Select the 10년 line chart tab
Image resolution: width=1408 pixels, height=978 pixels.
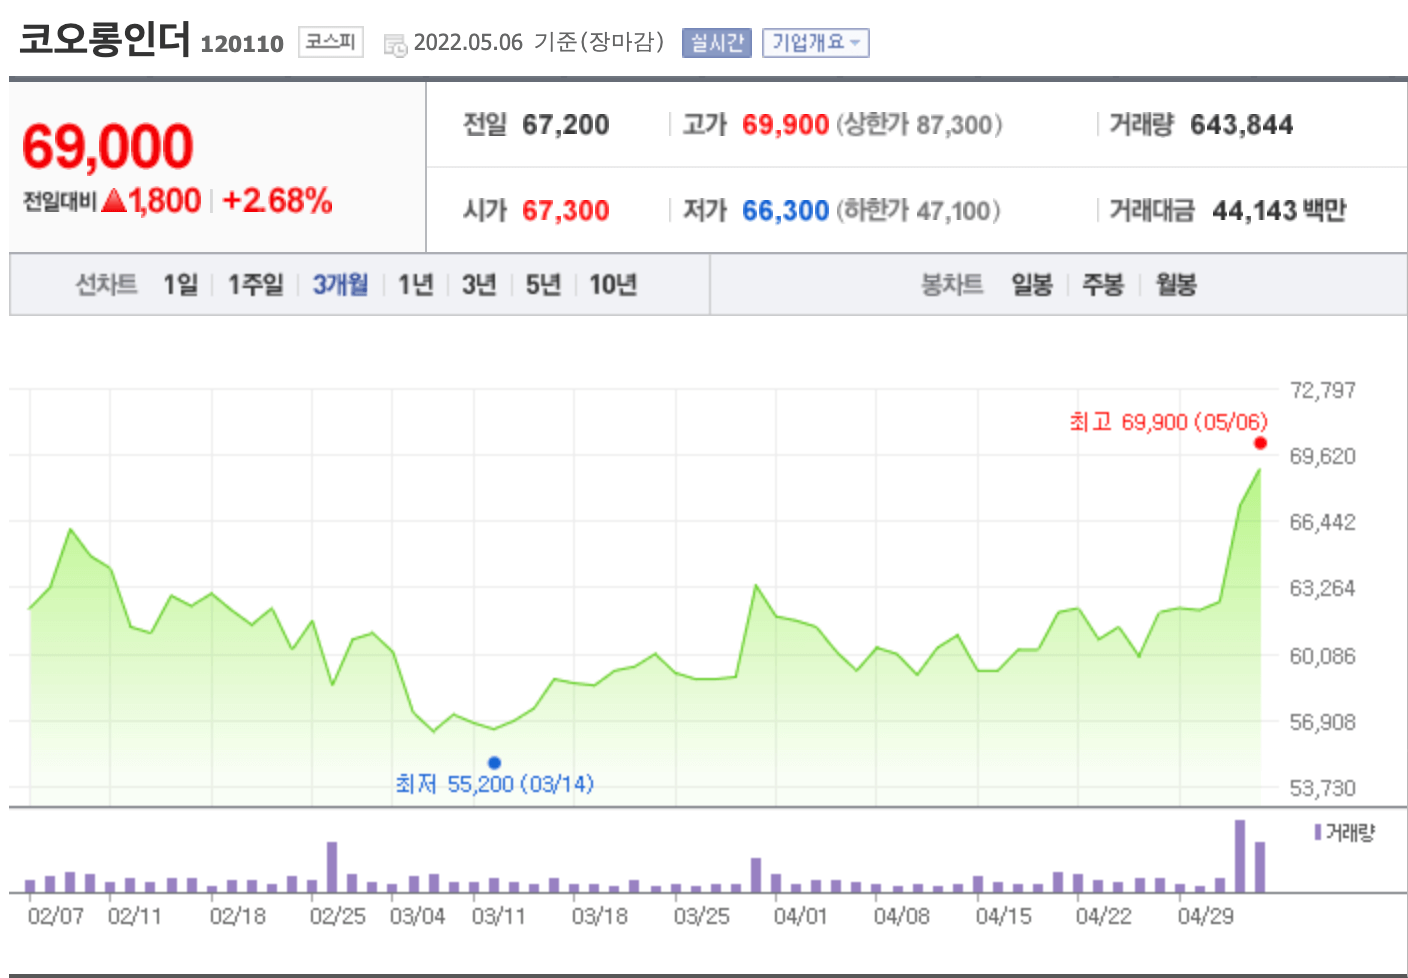613,285
